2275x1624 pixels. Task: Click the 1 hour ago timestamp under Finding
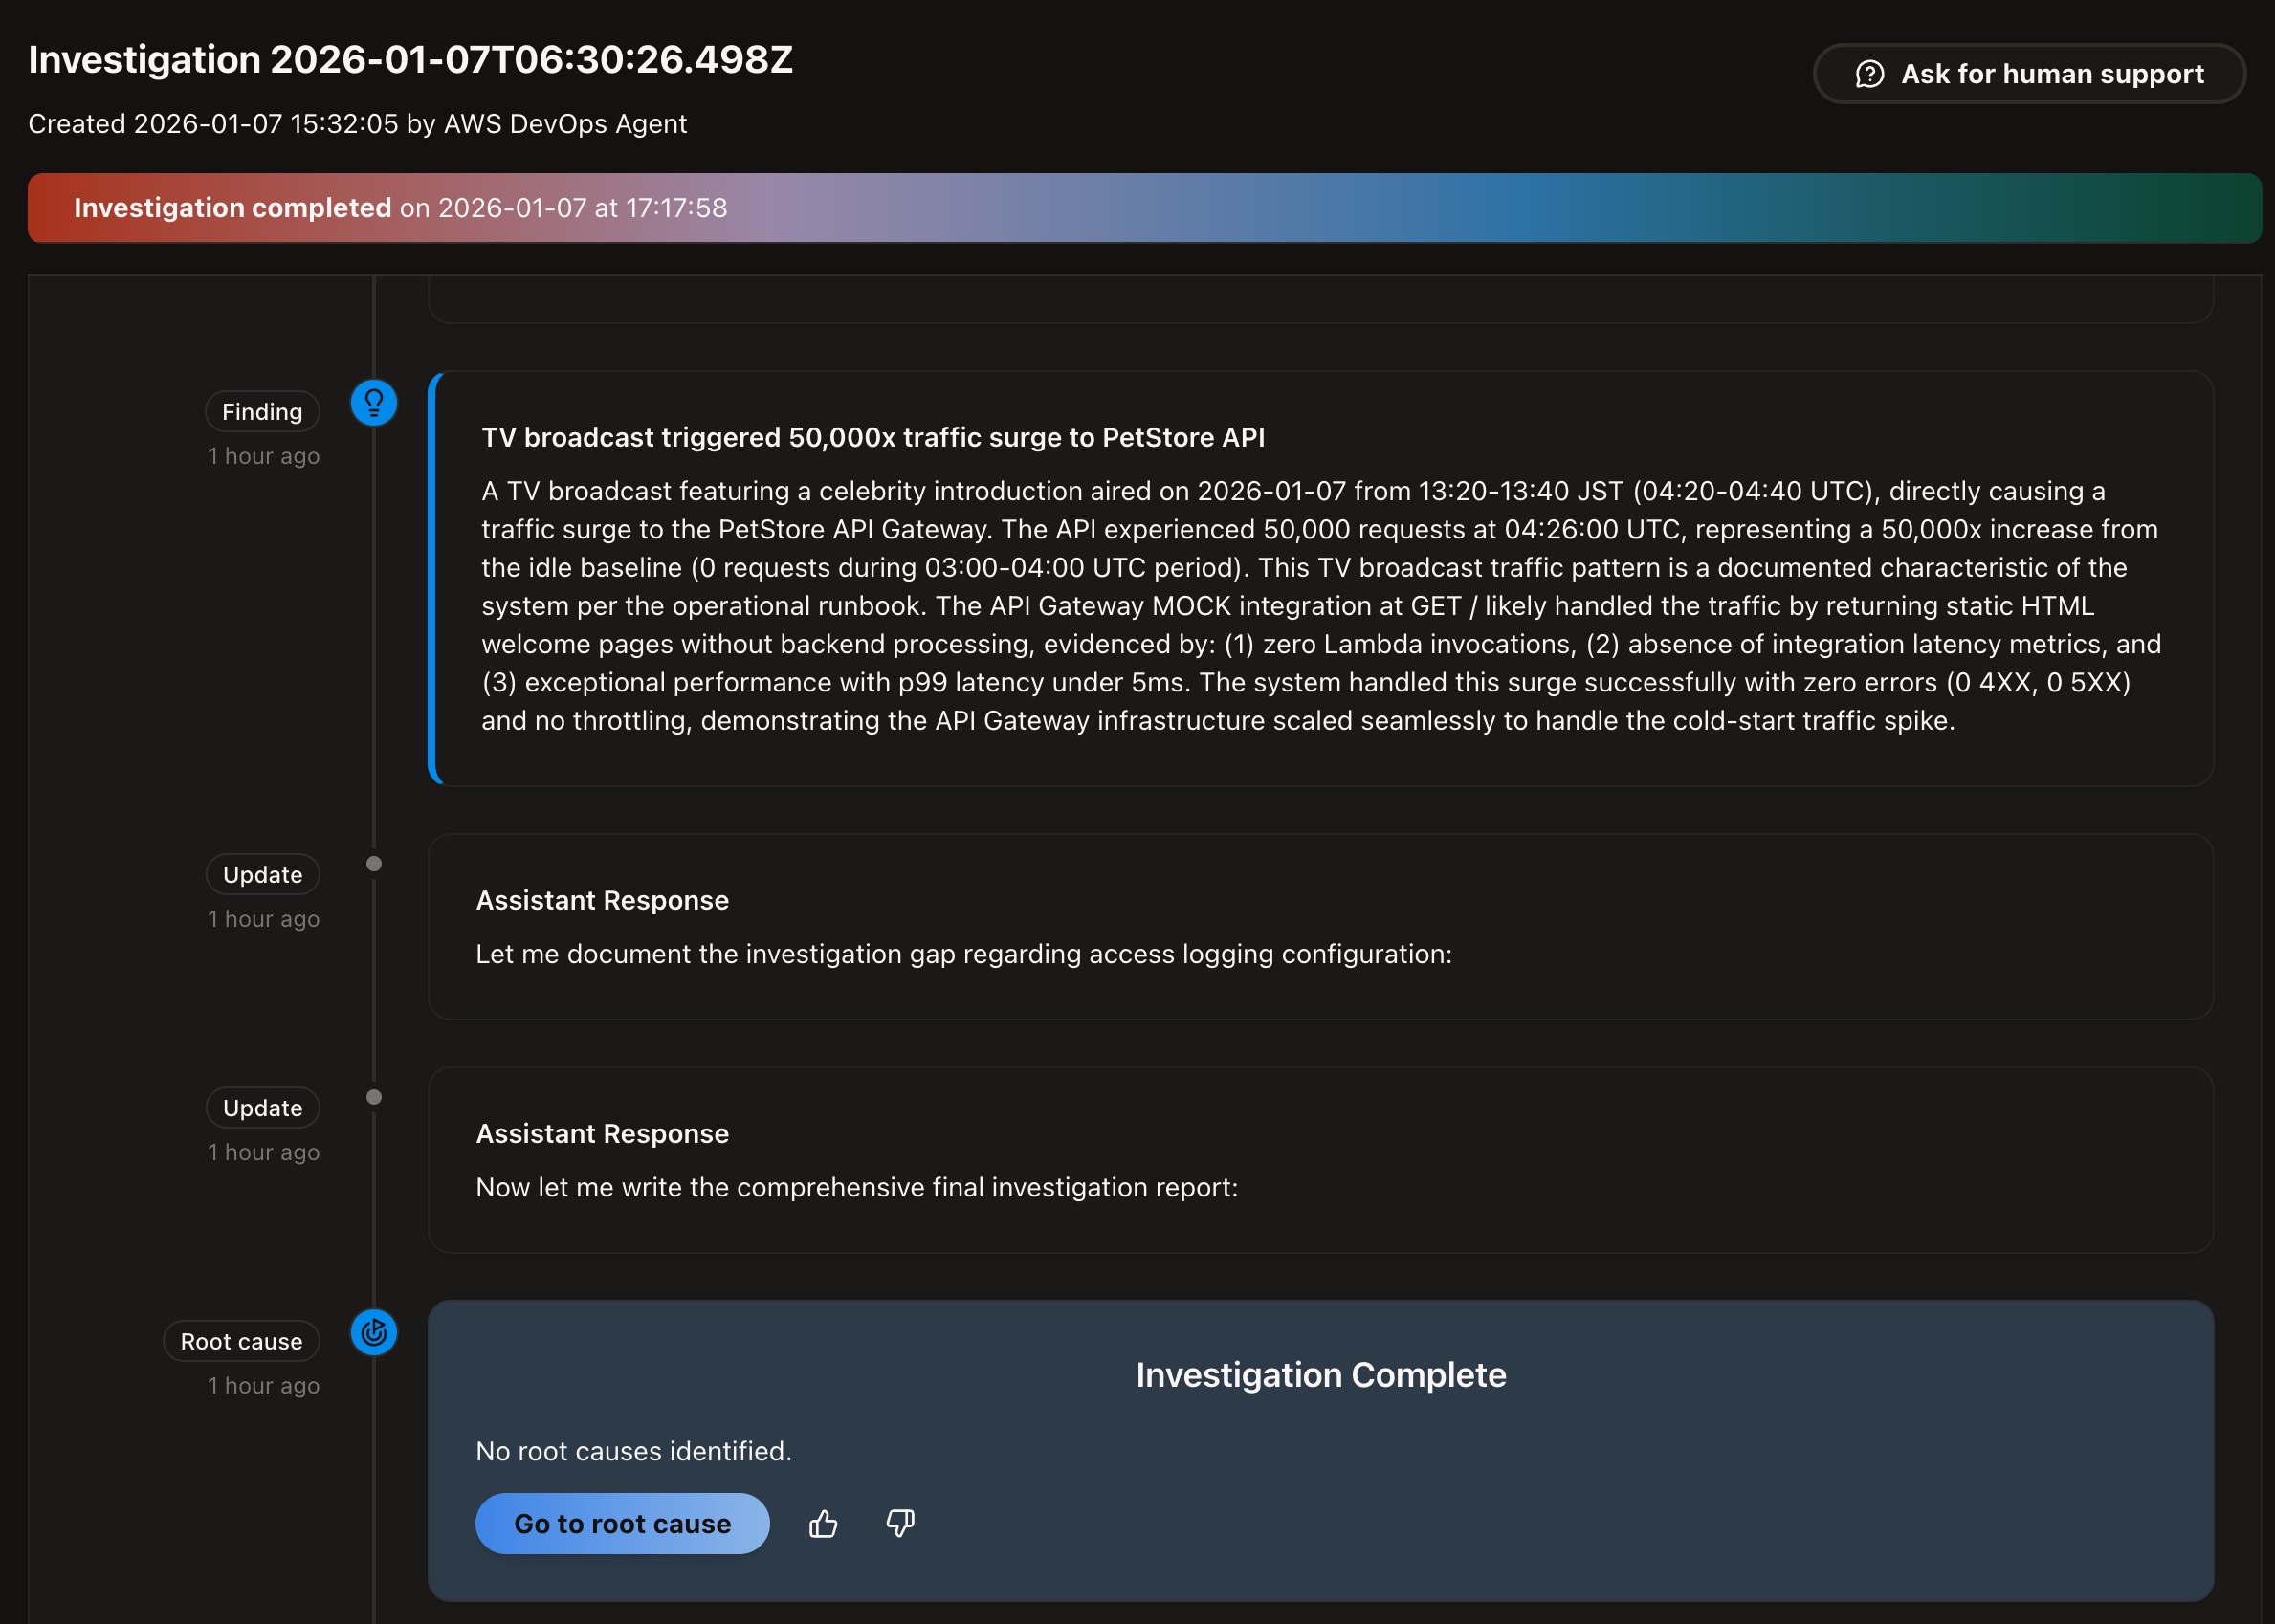tap(262, 455)
